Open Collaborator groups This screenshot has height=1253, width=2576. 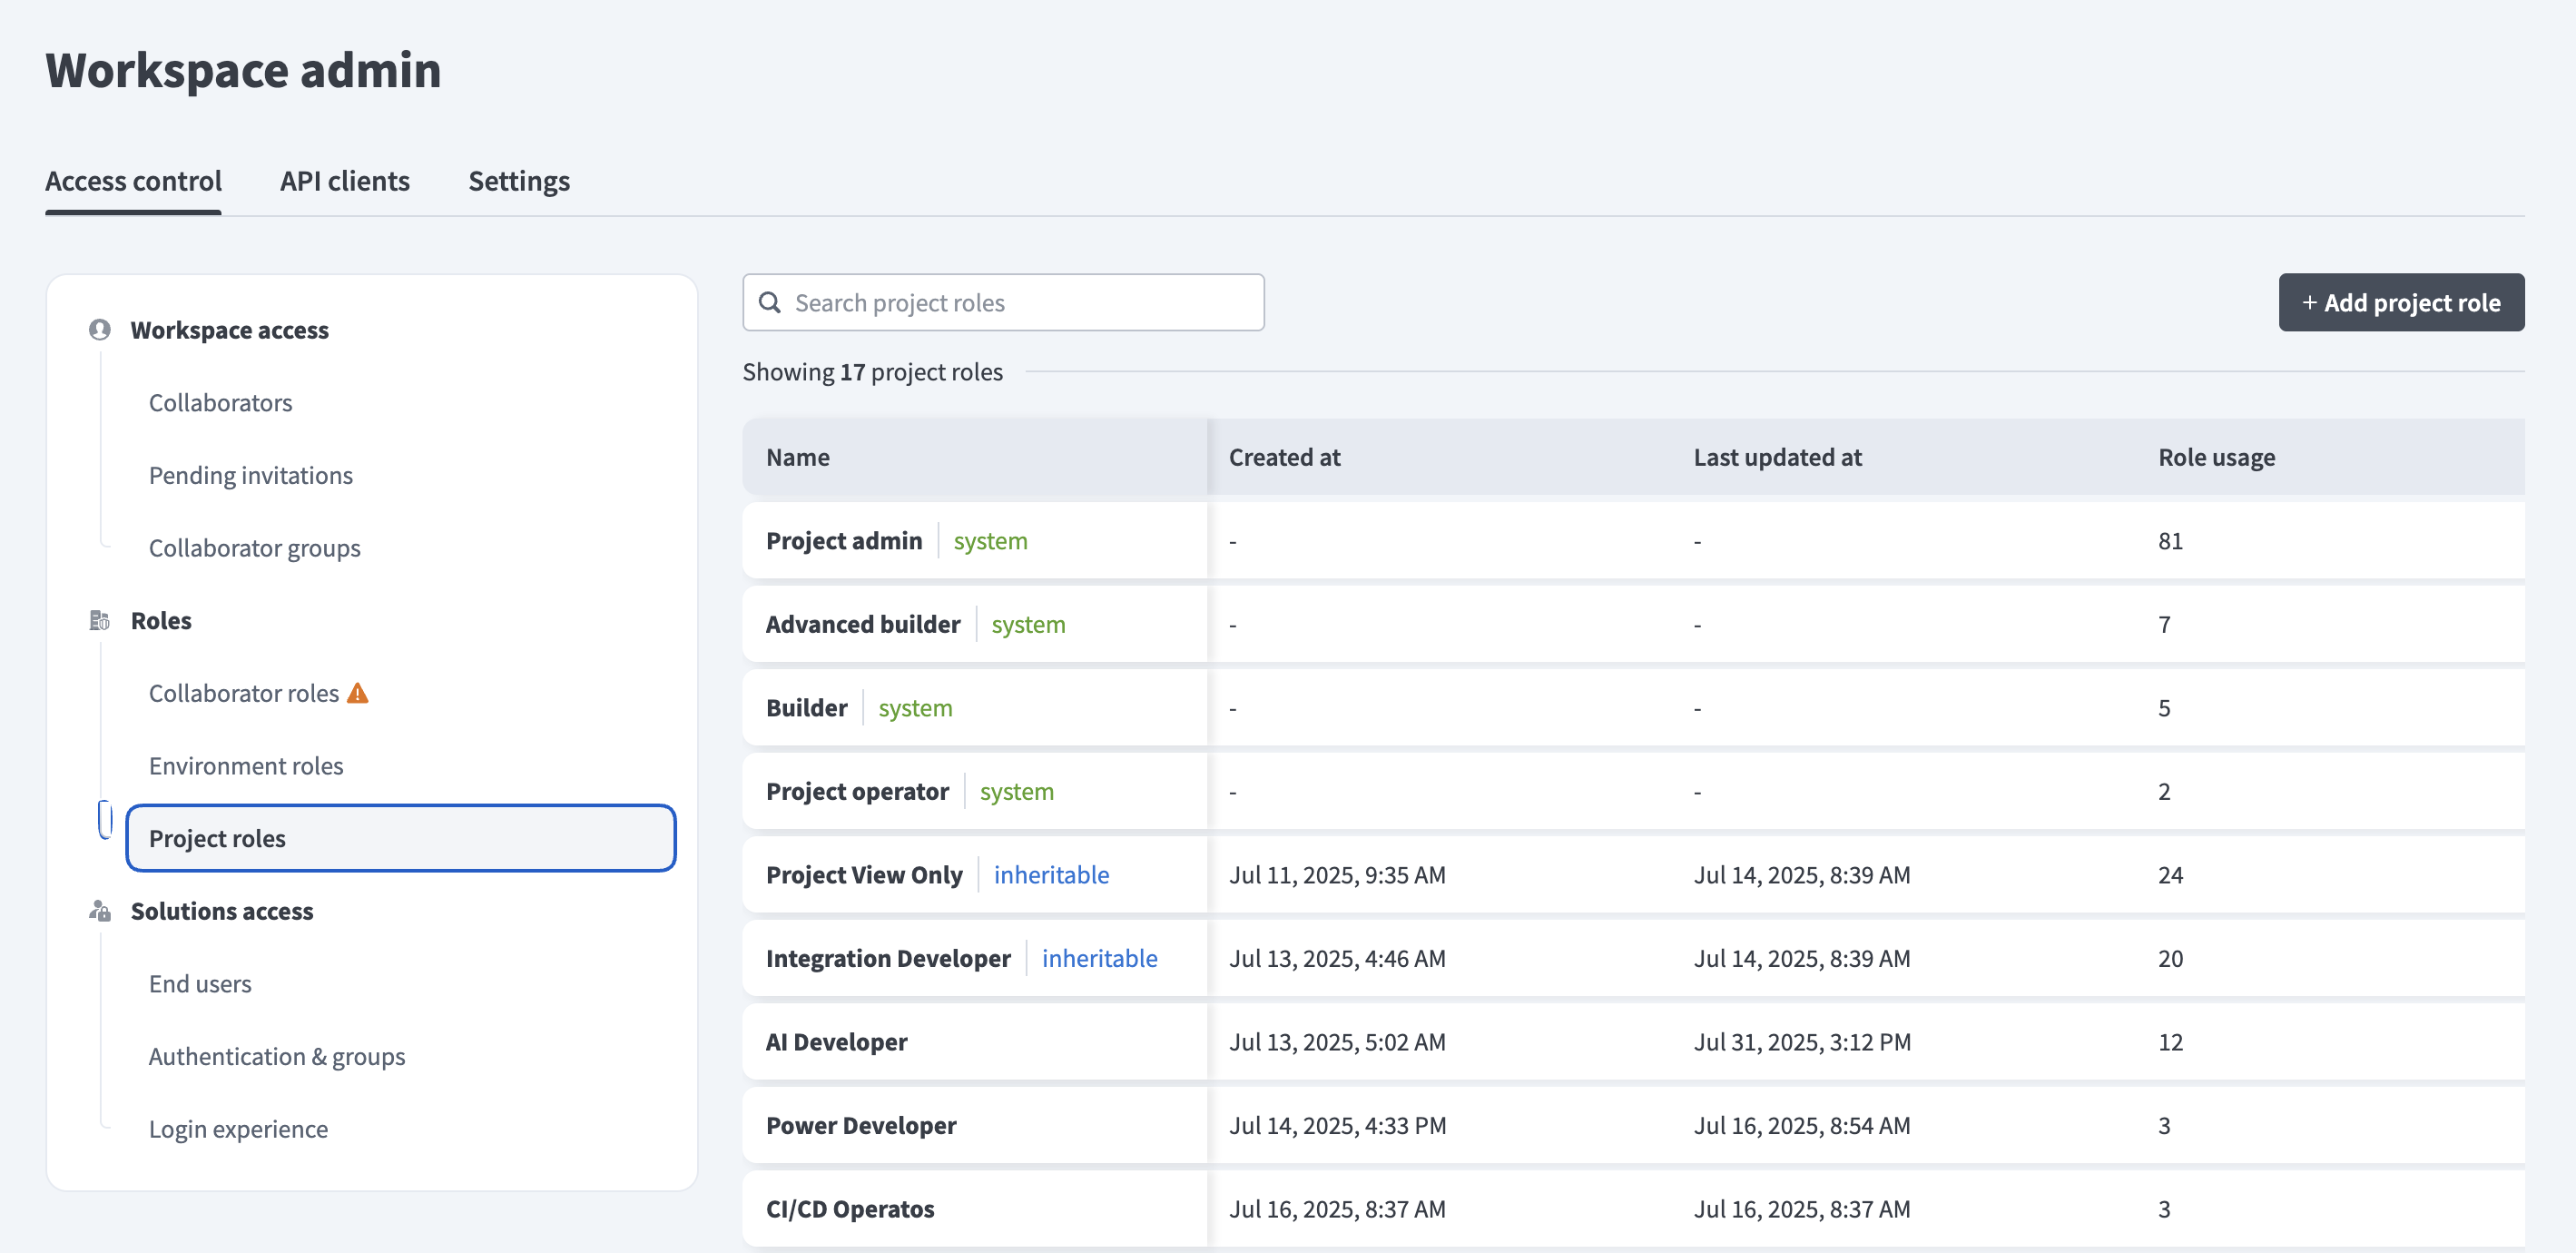click(x=254, y=547)
